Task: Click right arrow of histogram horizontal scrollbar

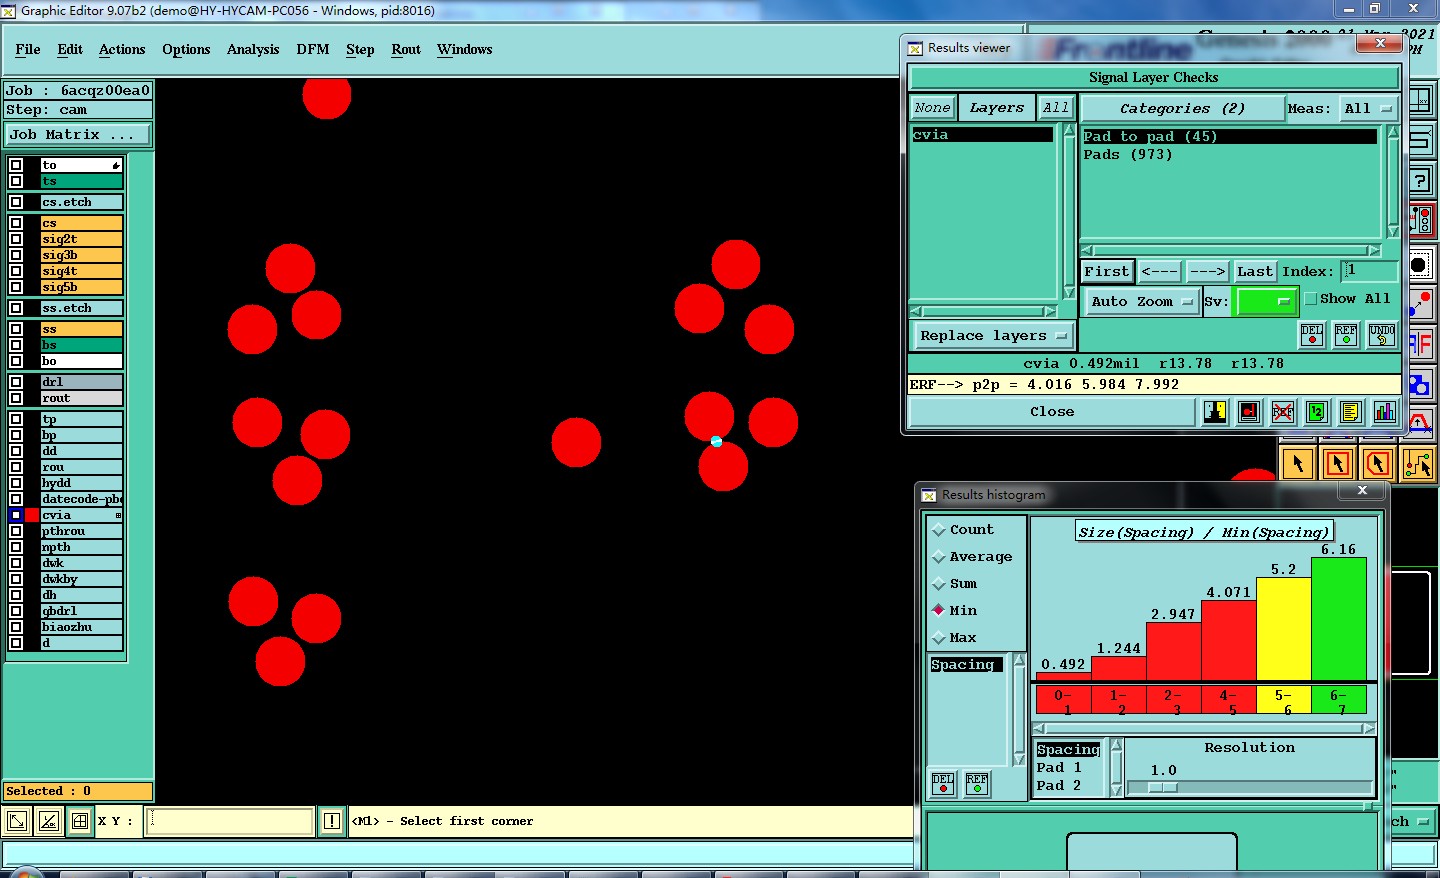Action: (1369, 729)
